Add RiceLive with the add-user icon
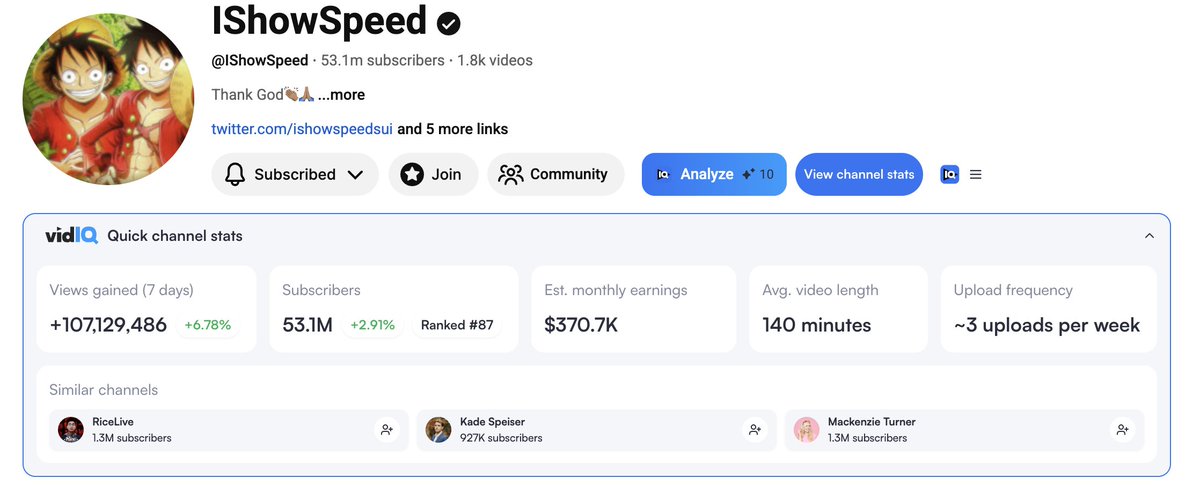Image resolution: width=1200 pixels, height=485 pixels. [386, 430]
